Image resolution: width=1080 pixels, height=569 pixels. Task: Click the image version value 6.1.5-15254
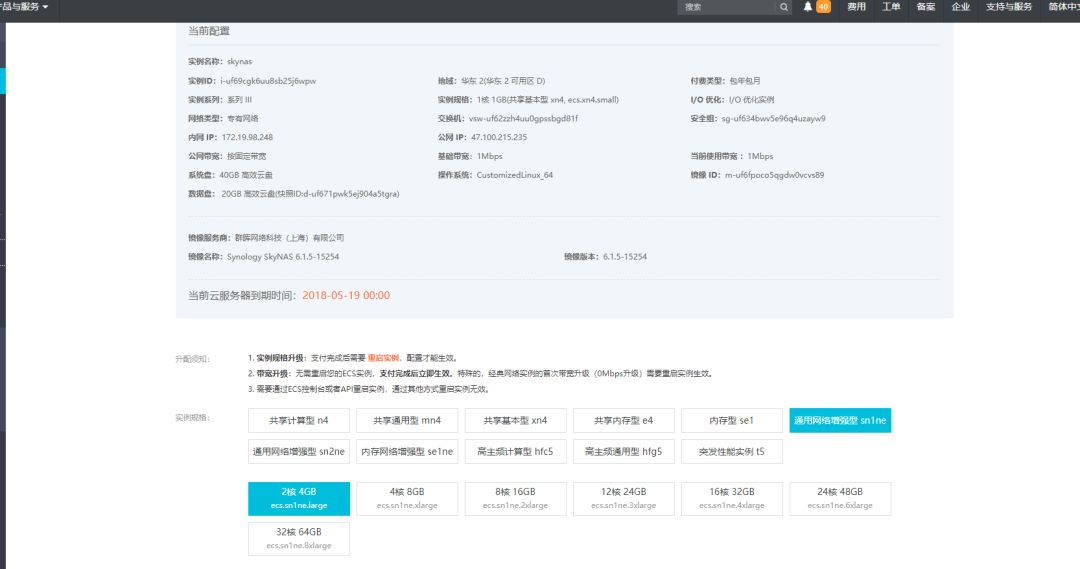(x=625, y=257)
